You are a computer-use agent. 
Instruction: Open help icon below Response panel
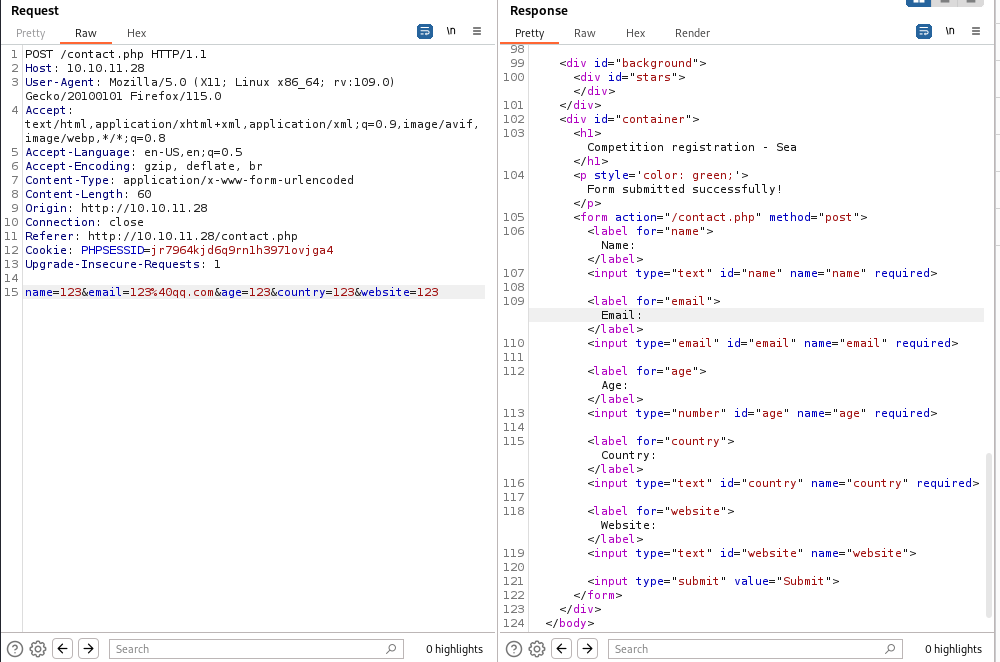tap(513, 649)
